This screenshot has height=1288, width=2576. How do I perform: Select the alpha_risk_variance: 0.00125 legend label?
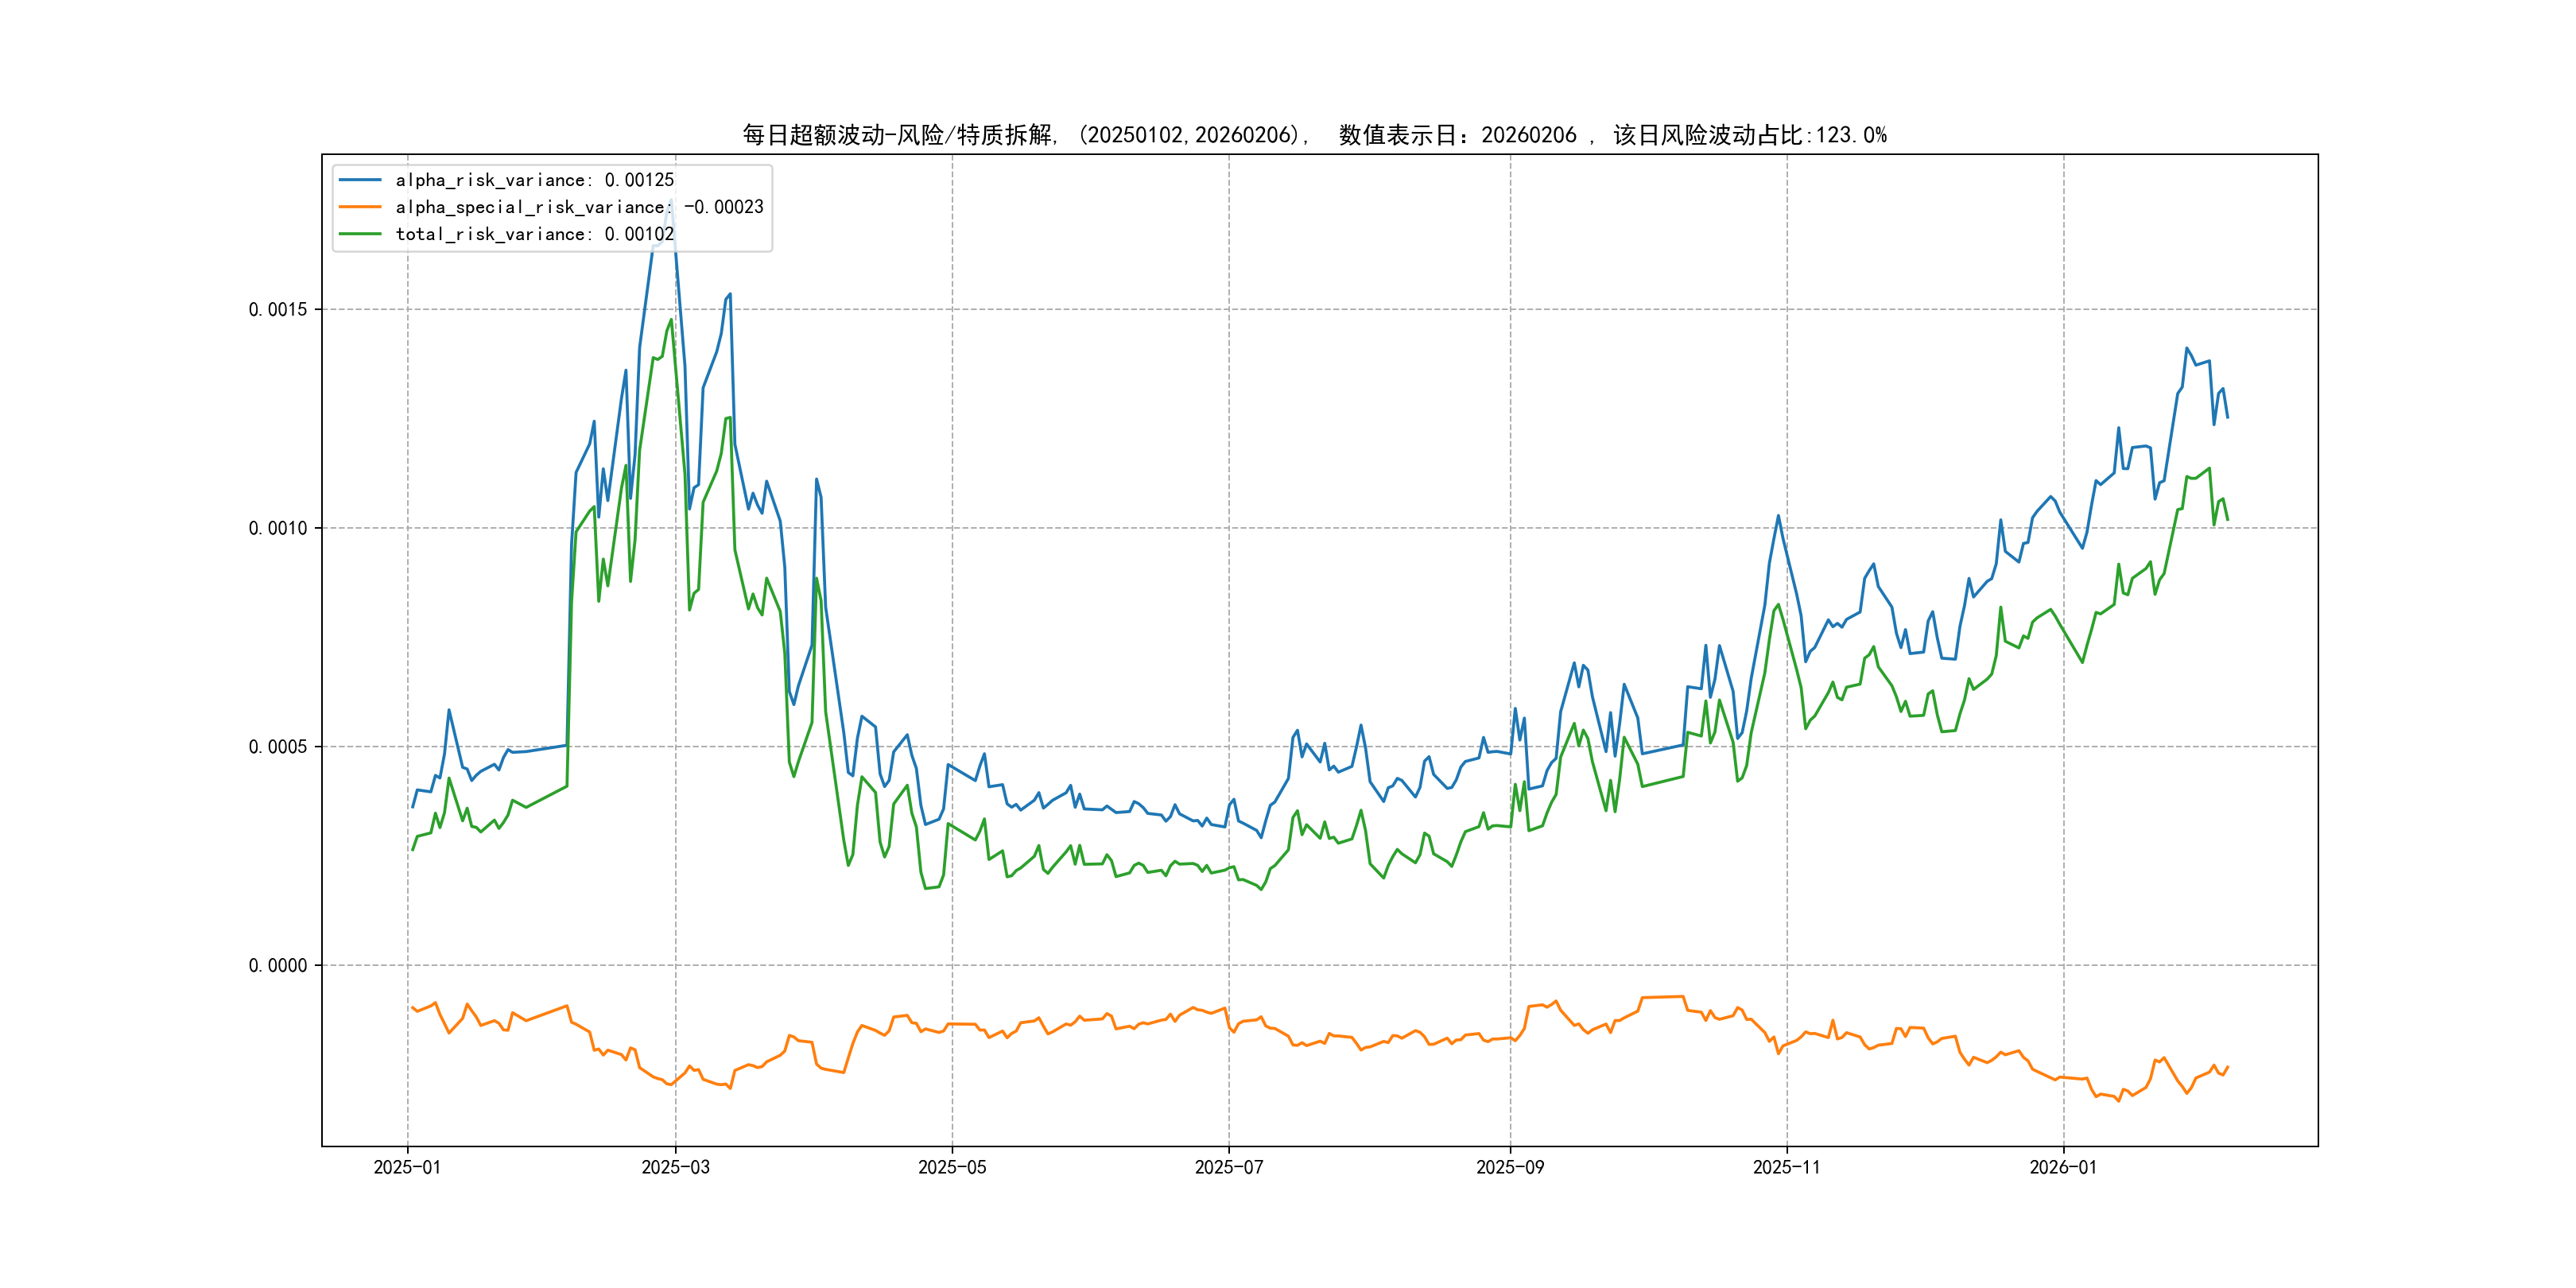(535, 180)
